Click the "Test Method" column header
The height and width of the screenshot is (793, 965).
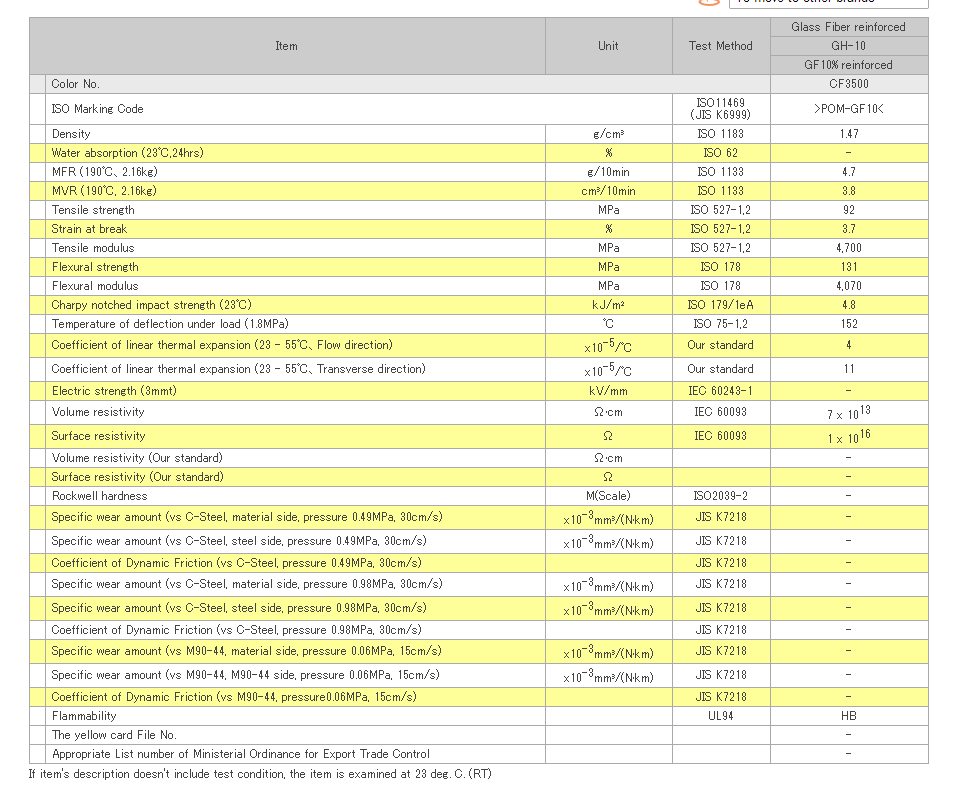pos(721,46)
